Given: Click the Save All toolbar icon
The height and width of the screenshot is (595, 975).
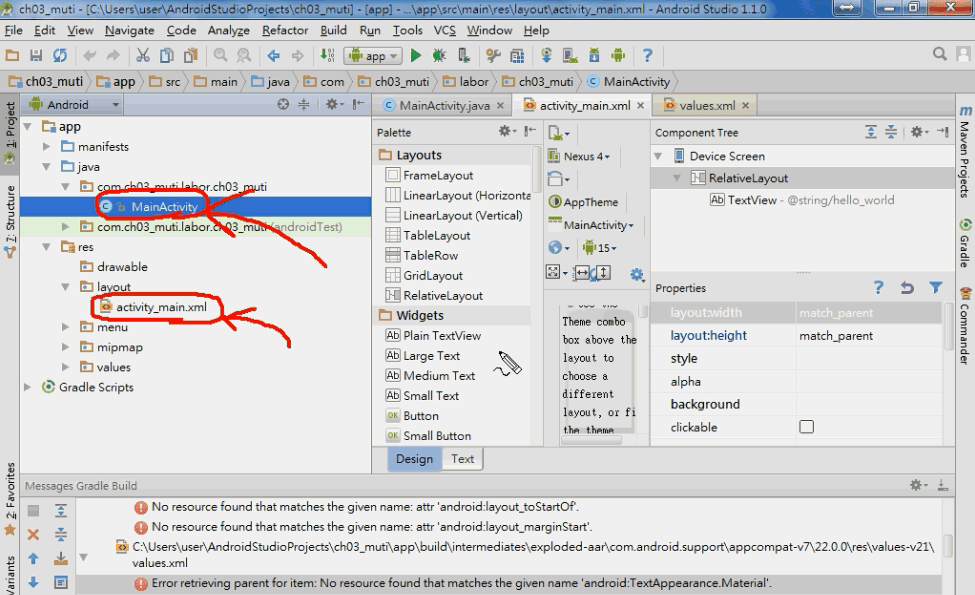Looking at the screenshot, I should (36, 55).
